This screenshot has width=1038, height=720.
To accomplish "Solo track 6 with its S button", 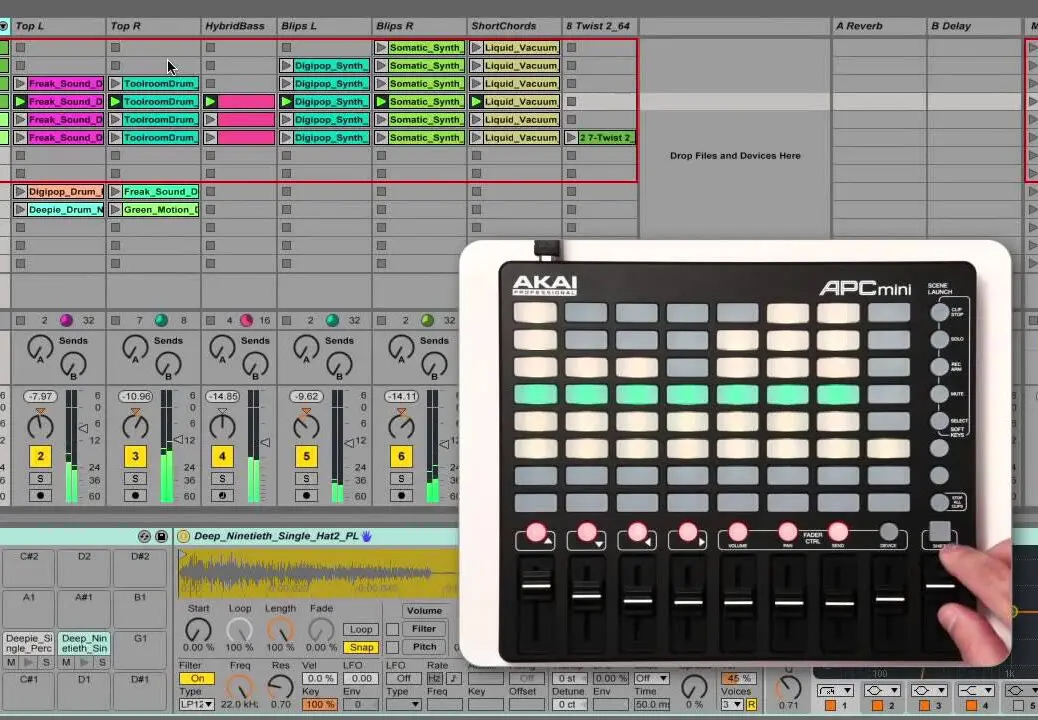I will tap(401, 478).
